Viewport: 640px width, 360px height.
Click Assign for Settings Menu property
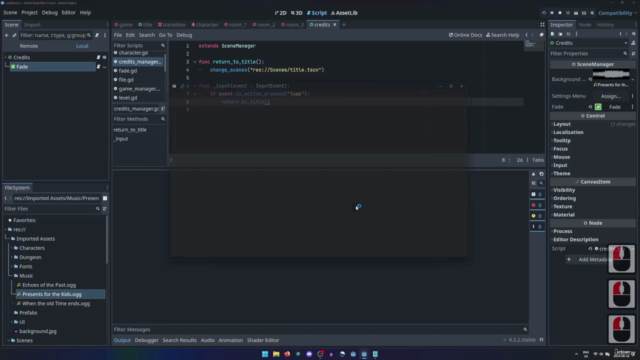611,96
